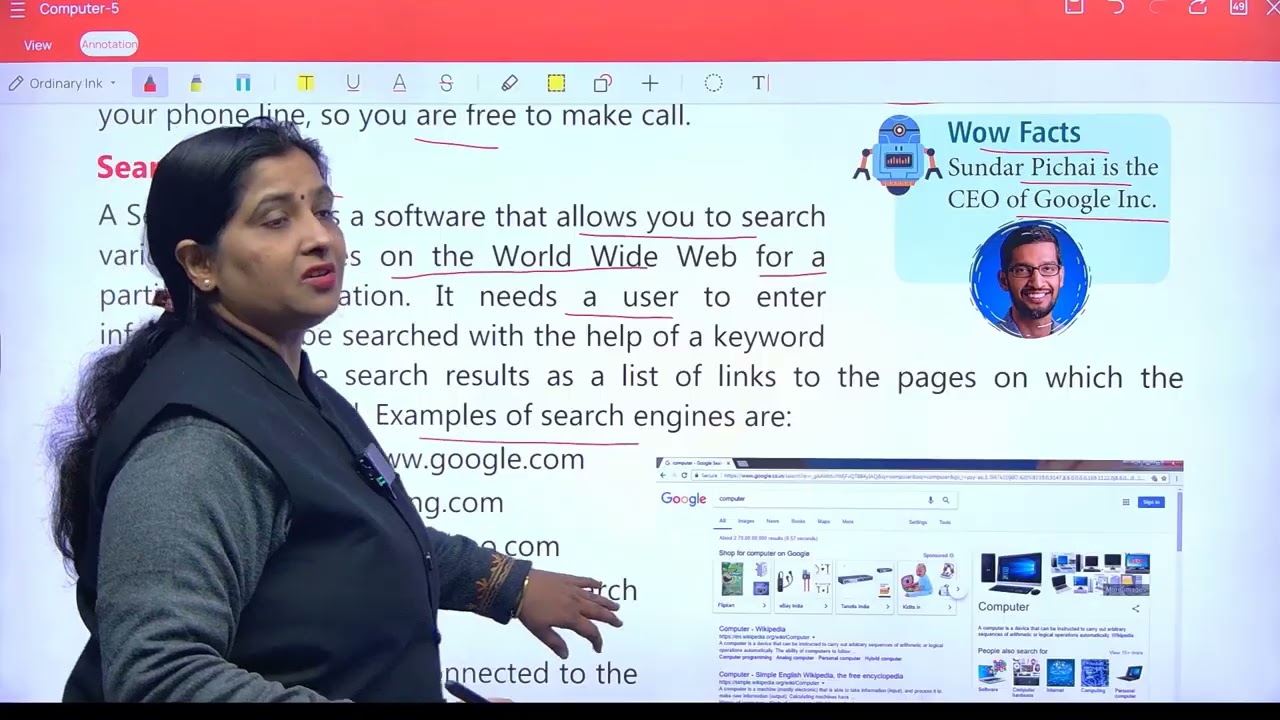Switch to the Annotation tab
Image resolution: width=1280 pixels, height=720 pixels.
pos(109,45)
